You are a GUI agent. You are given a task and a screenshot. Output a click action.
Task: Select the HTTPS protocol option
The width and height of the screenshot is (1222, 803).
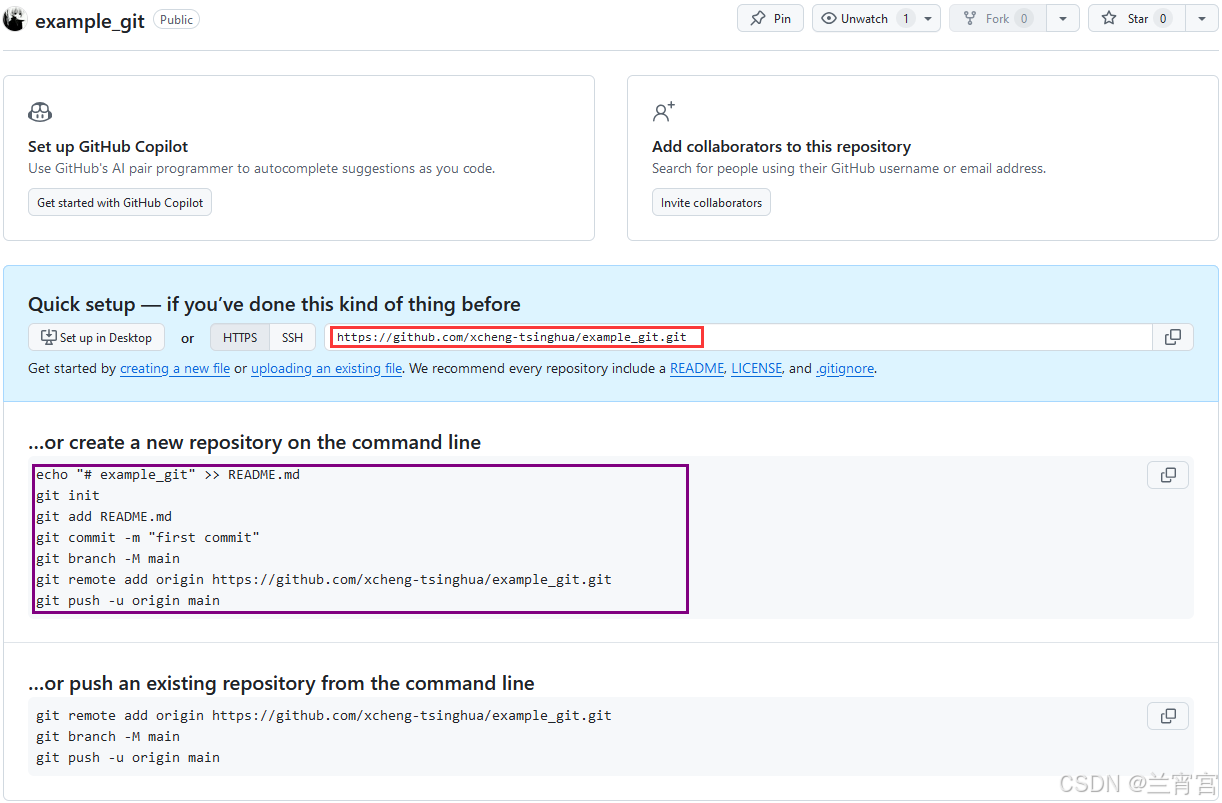[240, 337]
